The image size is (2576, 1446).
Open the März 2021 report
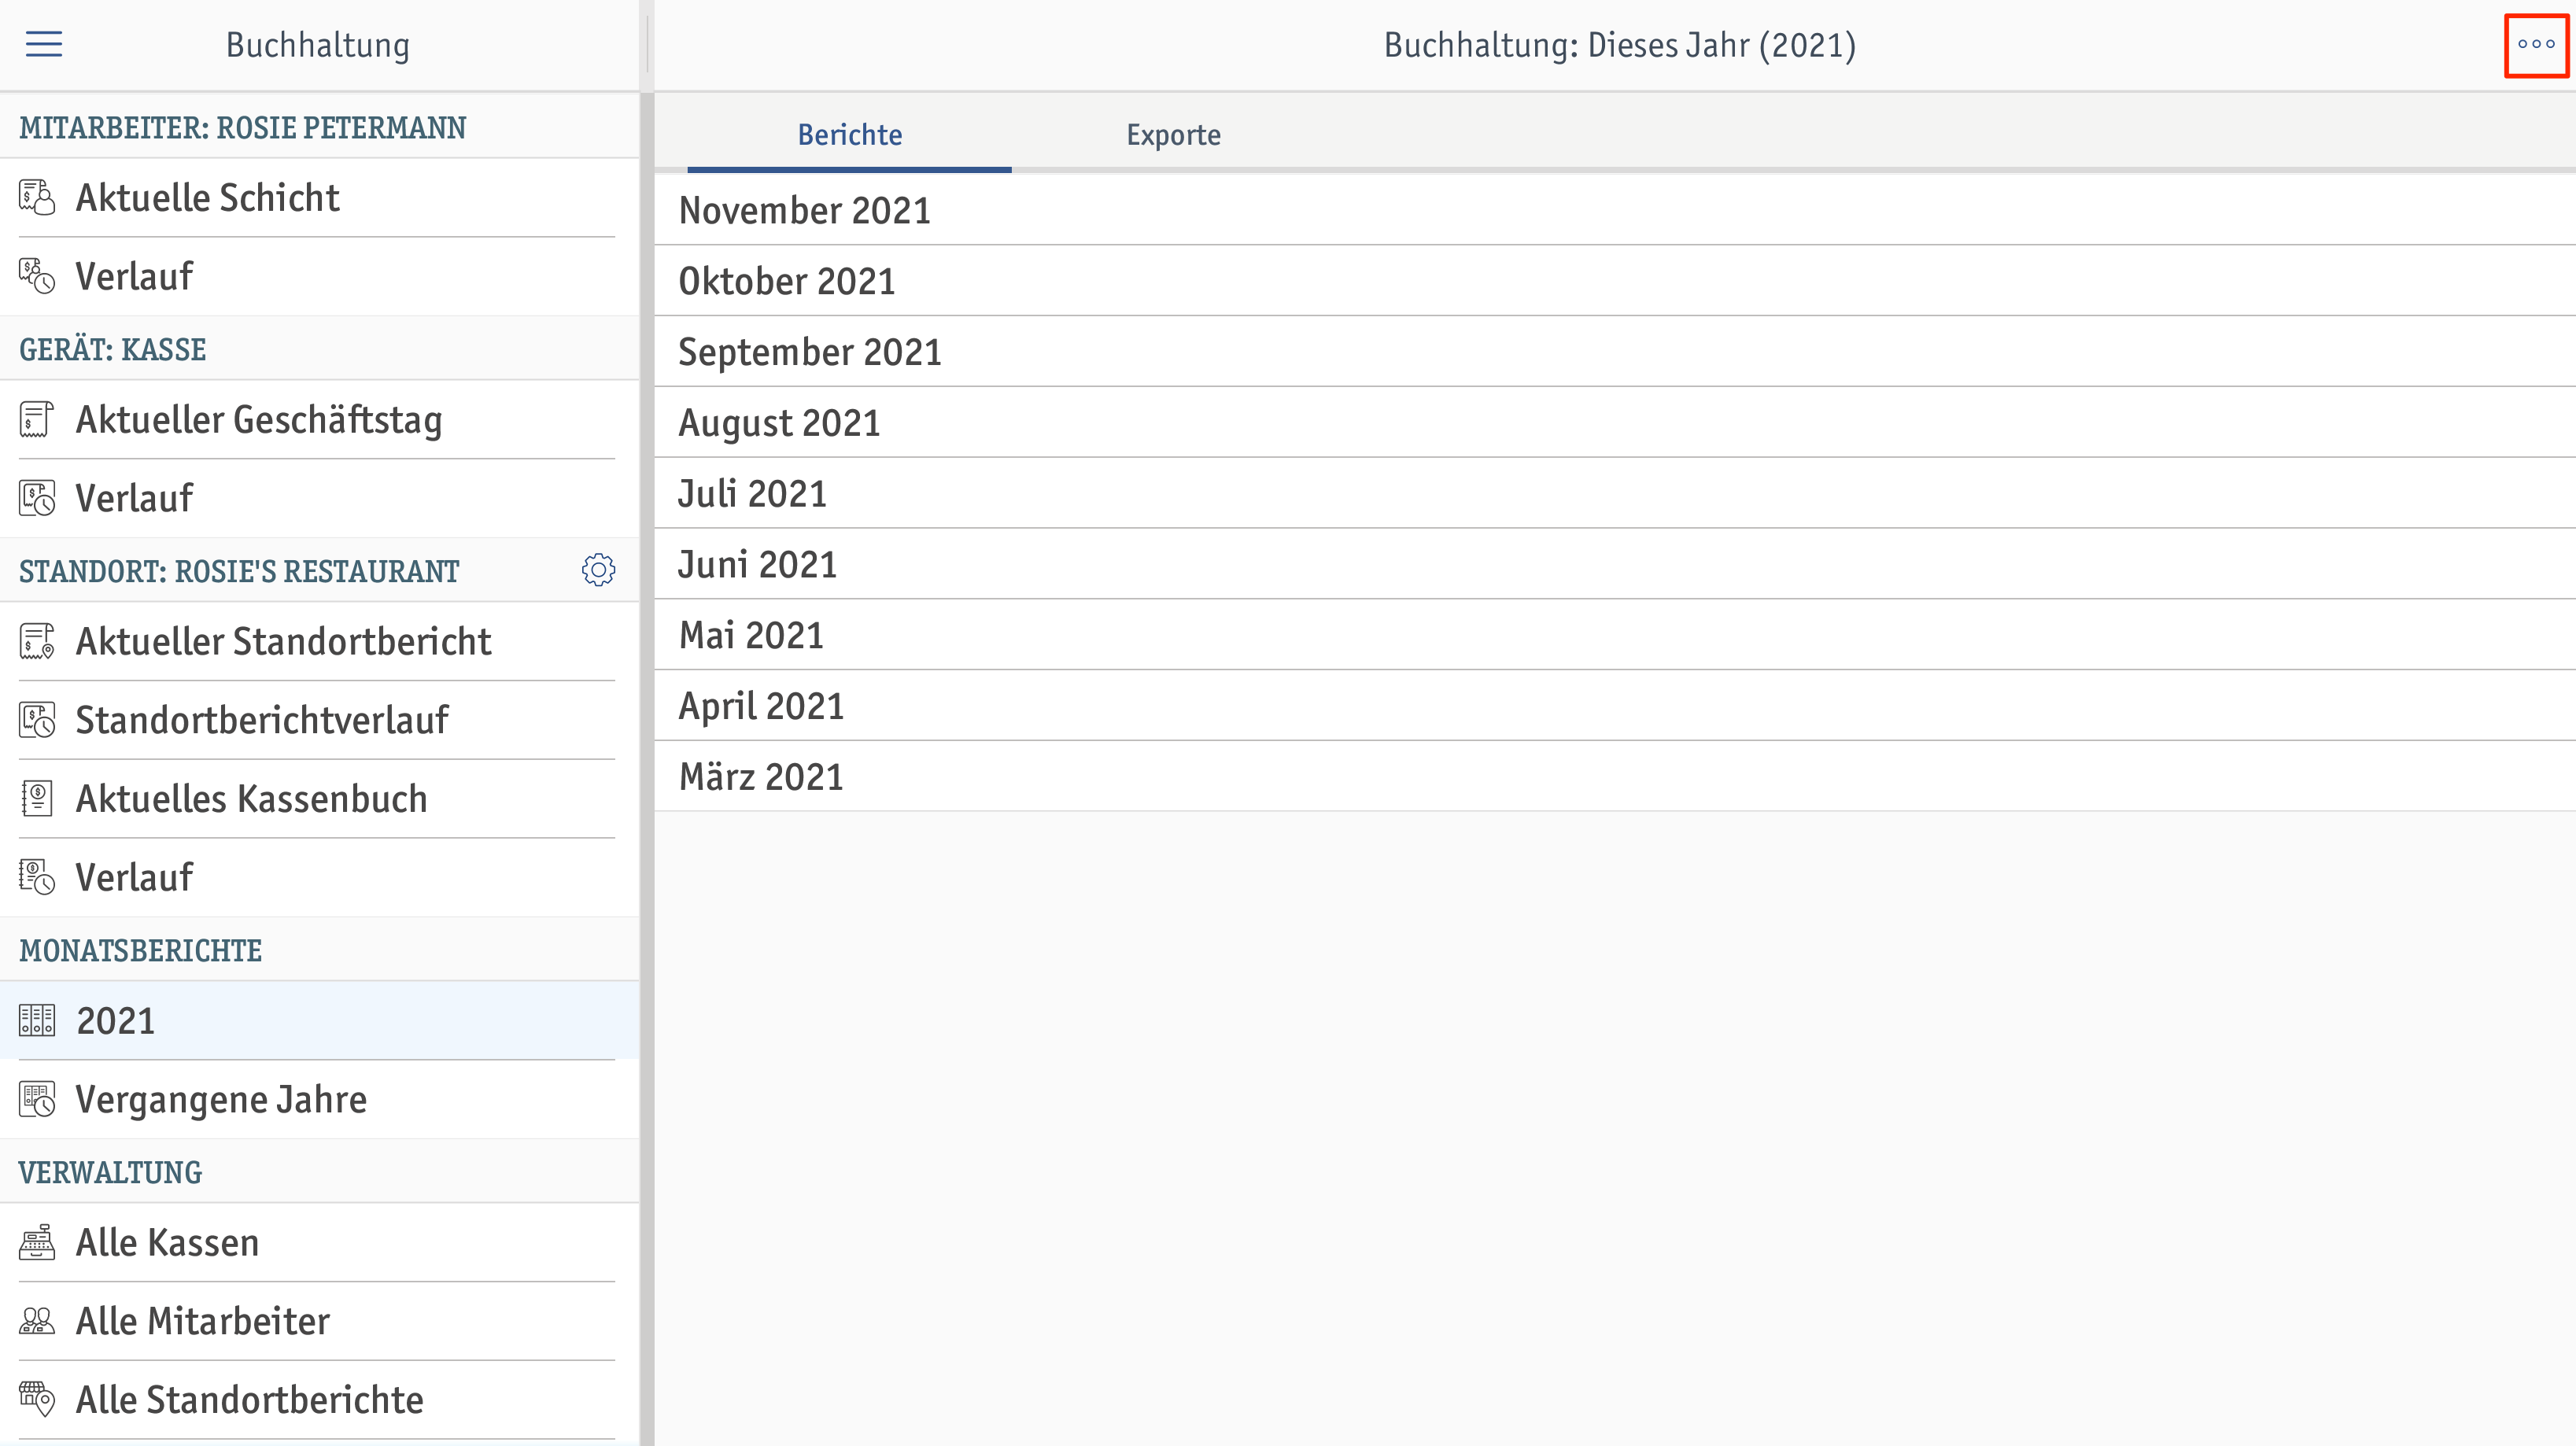1615,776
